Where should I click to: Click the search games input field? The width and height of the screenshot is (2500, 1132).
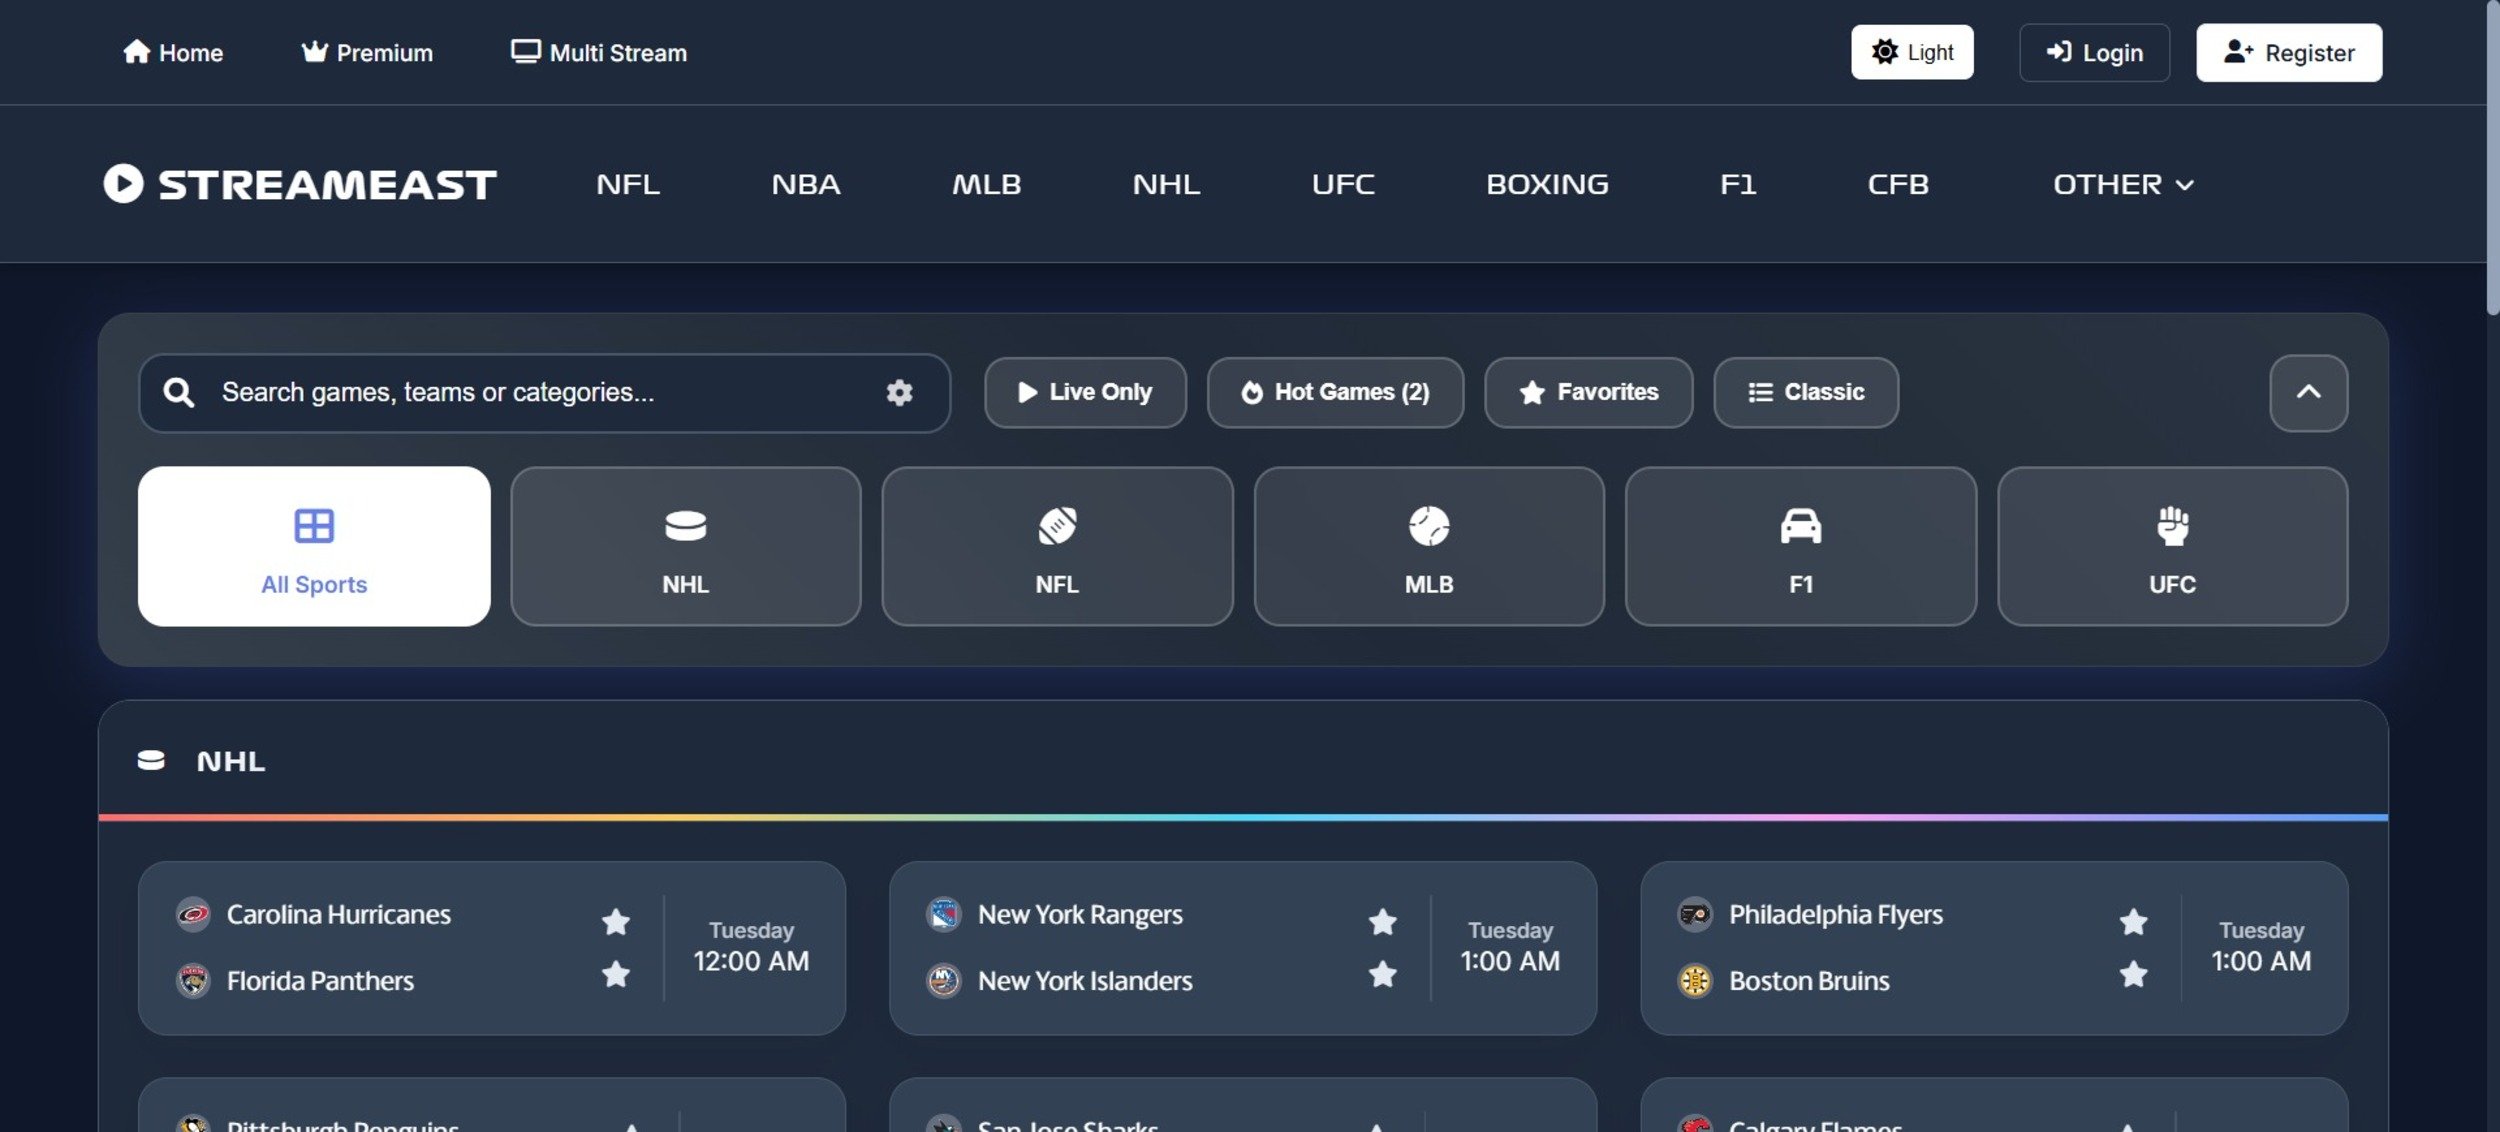(x=540, y=392)
